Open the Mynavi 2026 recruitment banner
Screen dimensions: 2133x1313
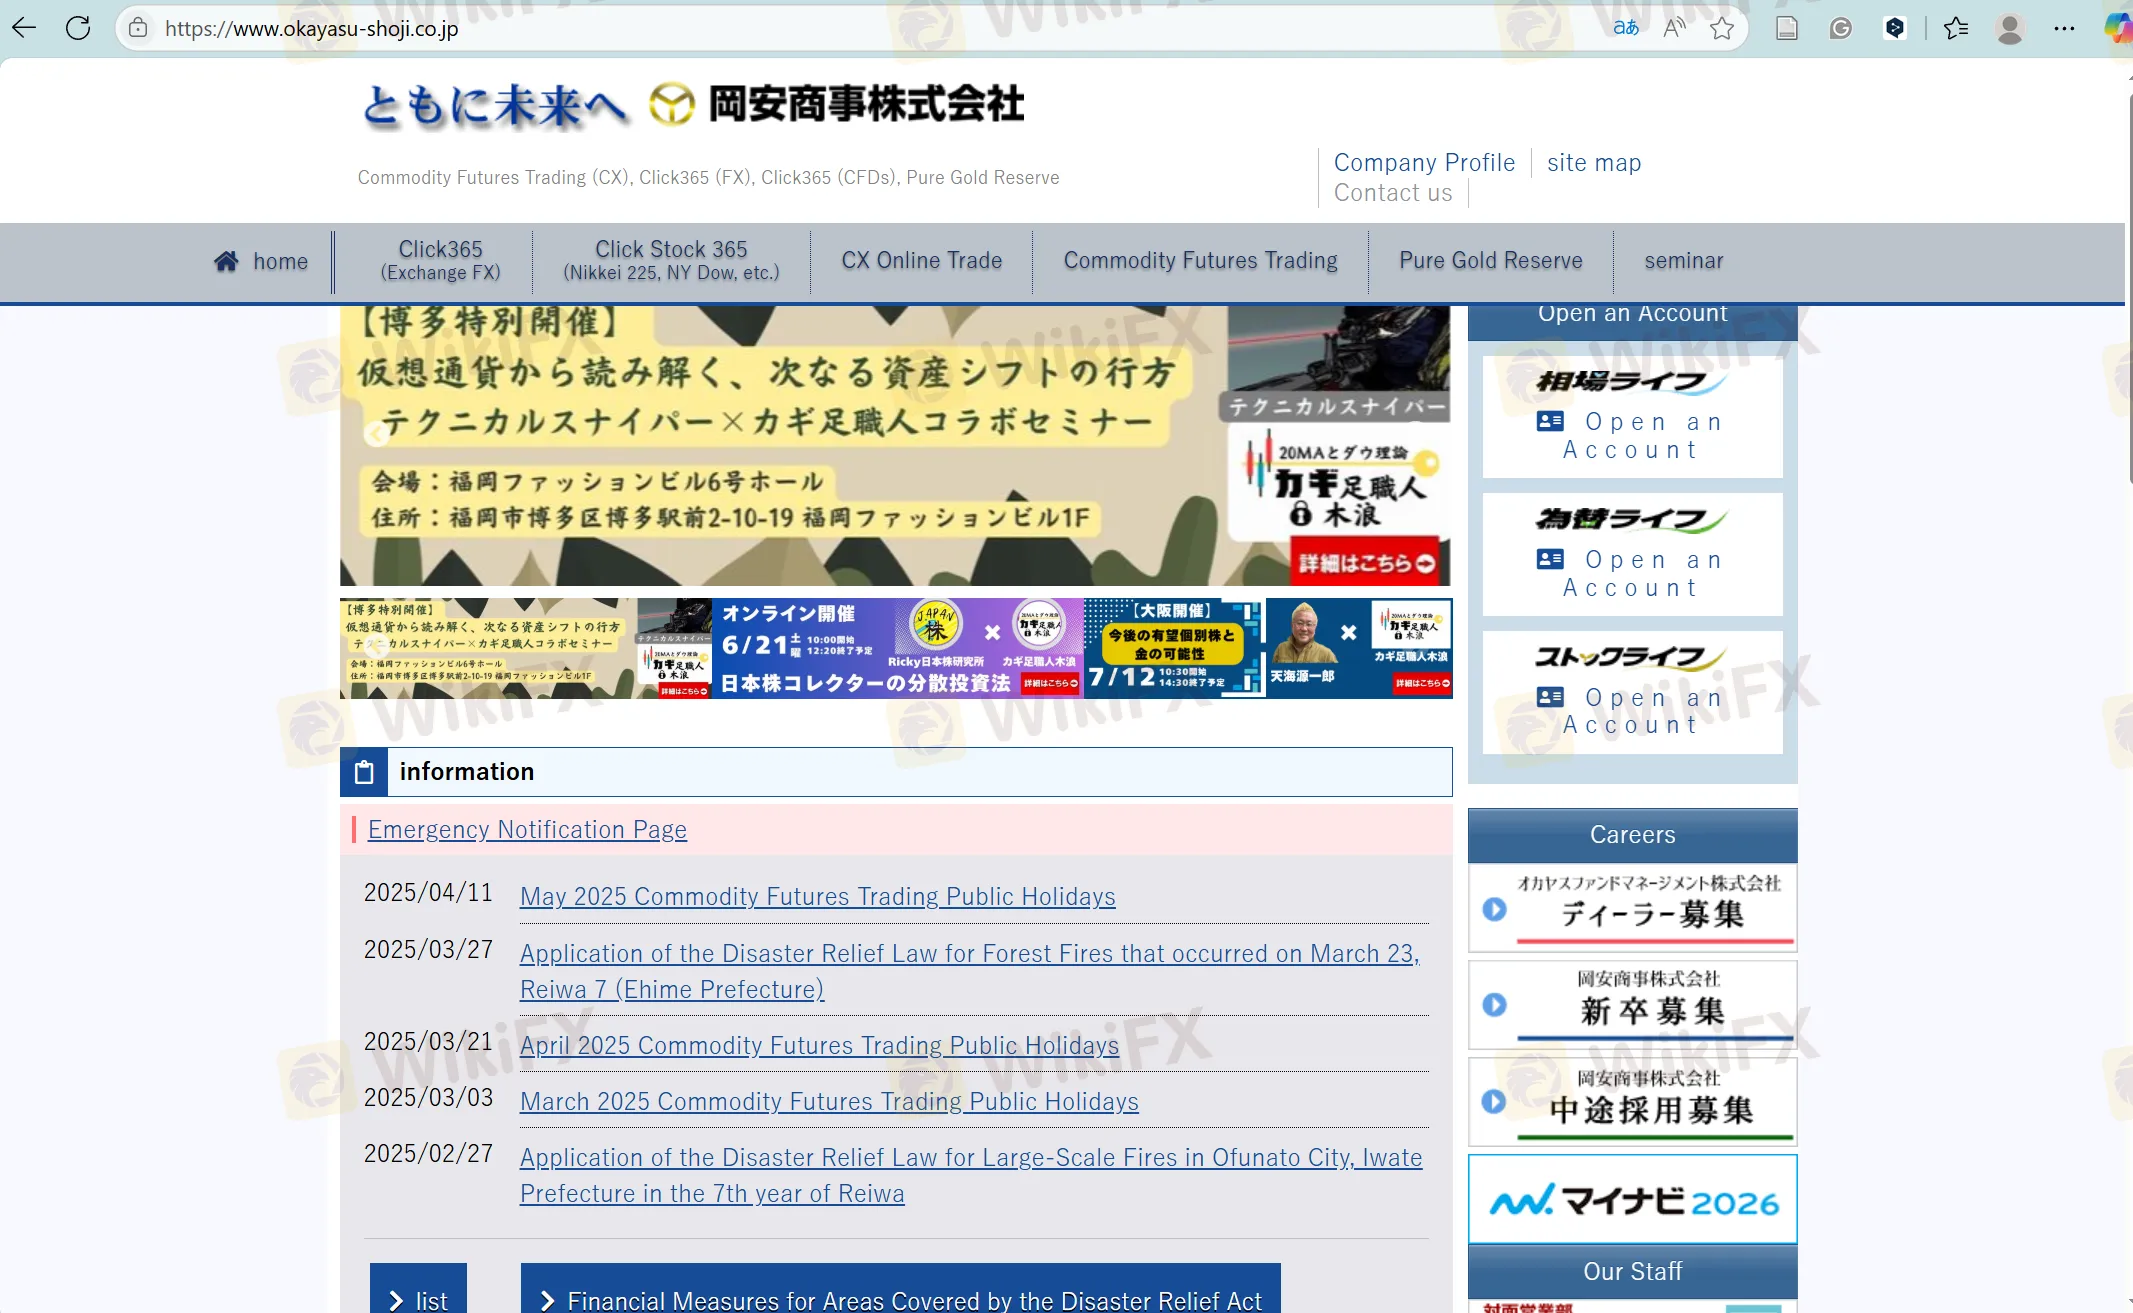pos(1632,1200)
